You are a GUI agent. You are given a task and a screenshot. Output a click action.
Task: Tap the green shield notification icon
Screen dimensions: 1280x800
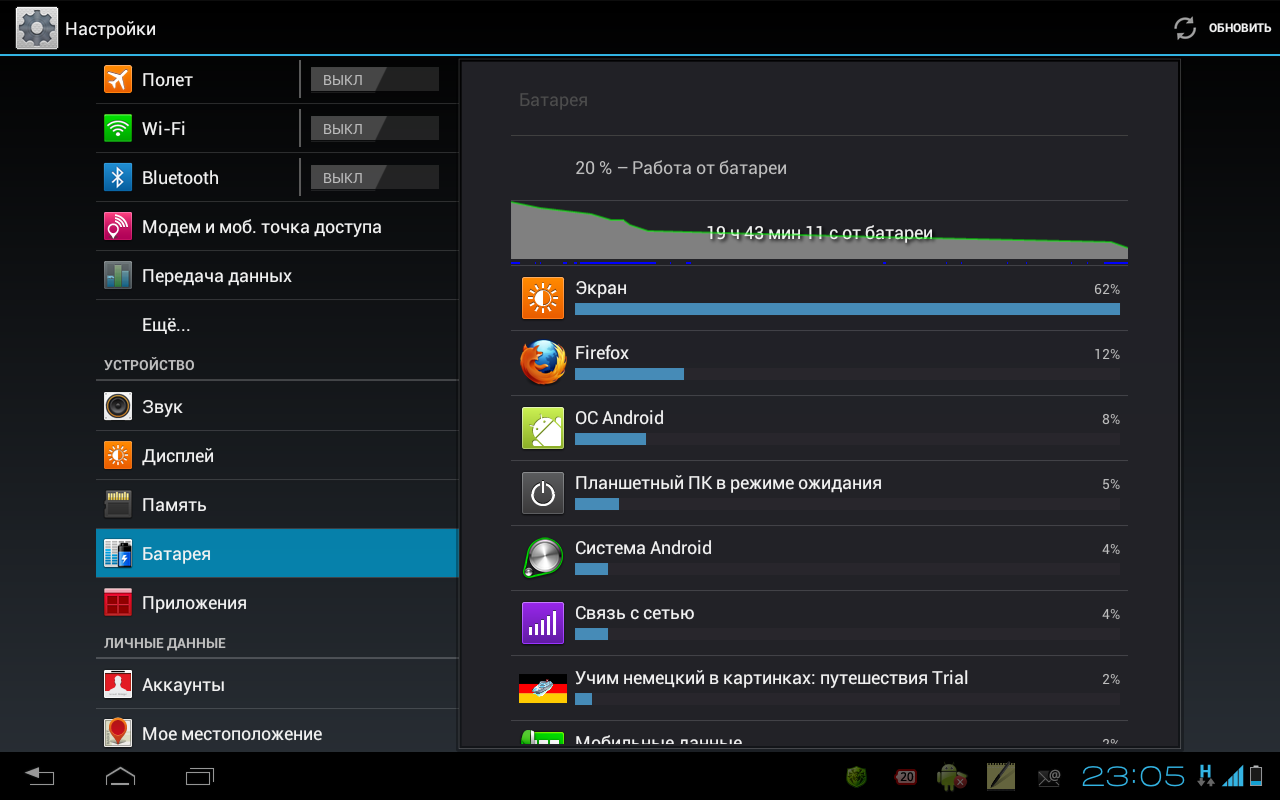tap(856, 776)
